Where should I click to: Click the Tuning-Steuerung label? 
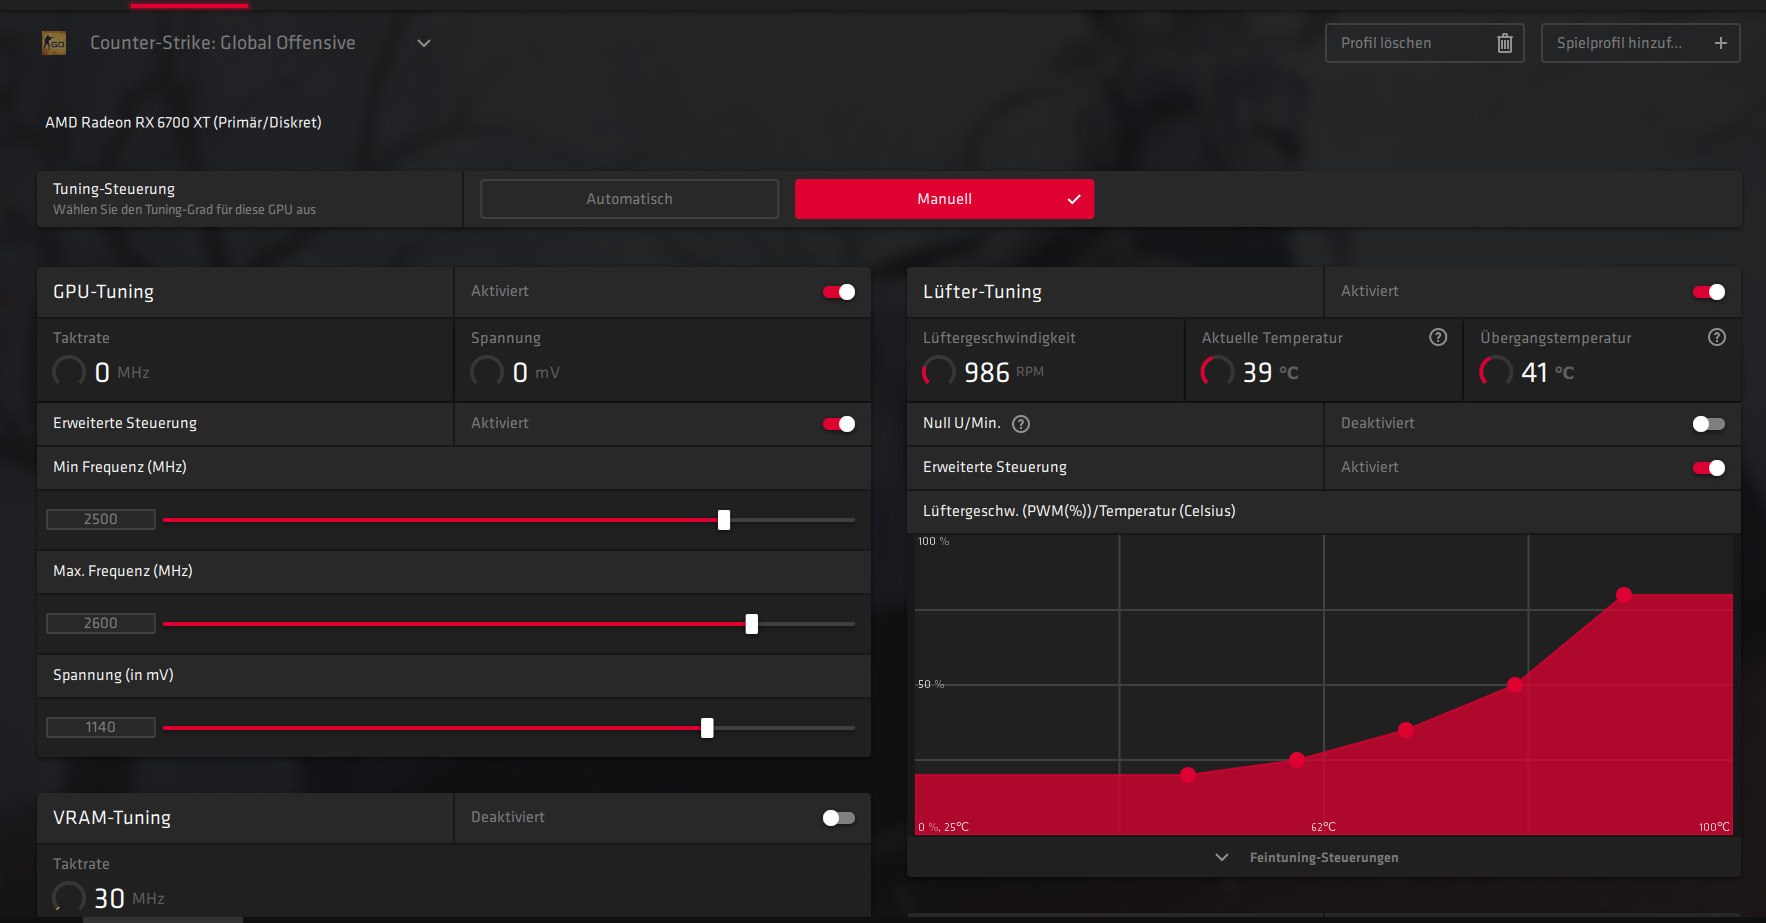coord(114,189)
